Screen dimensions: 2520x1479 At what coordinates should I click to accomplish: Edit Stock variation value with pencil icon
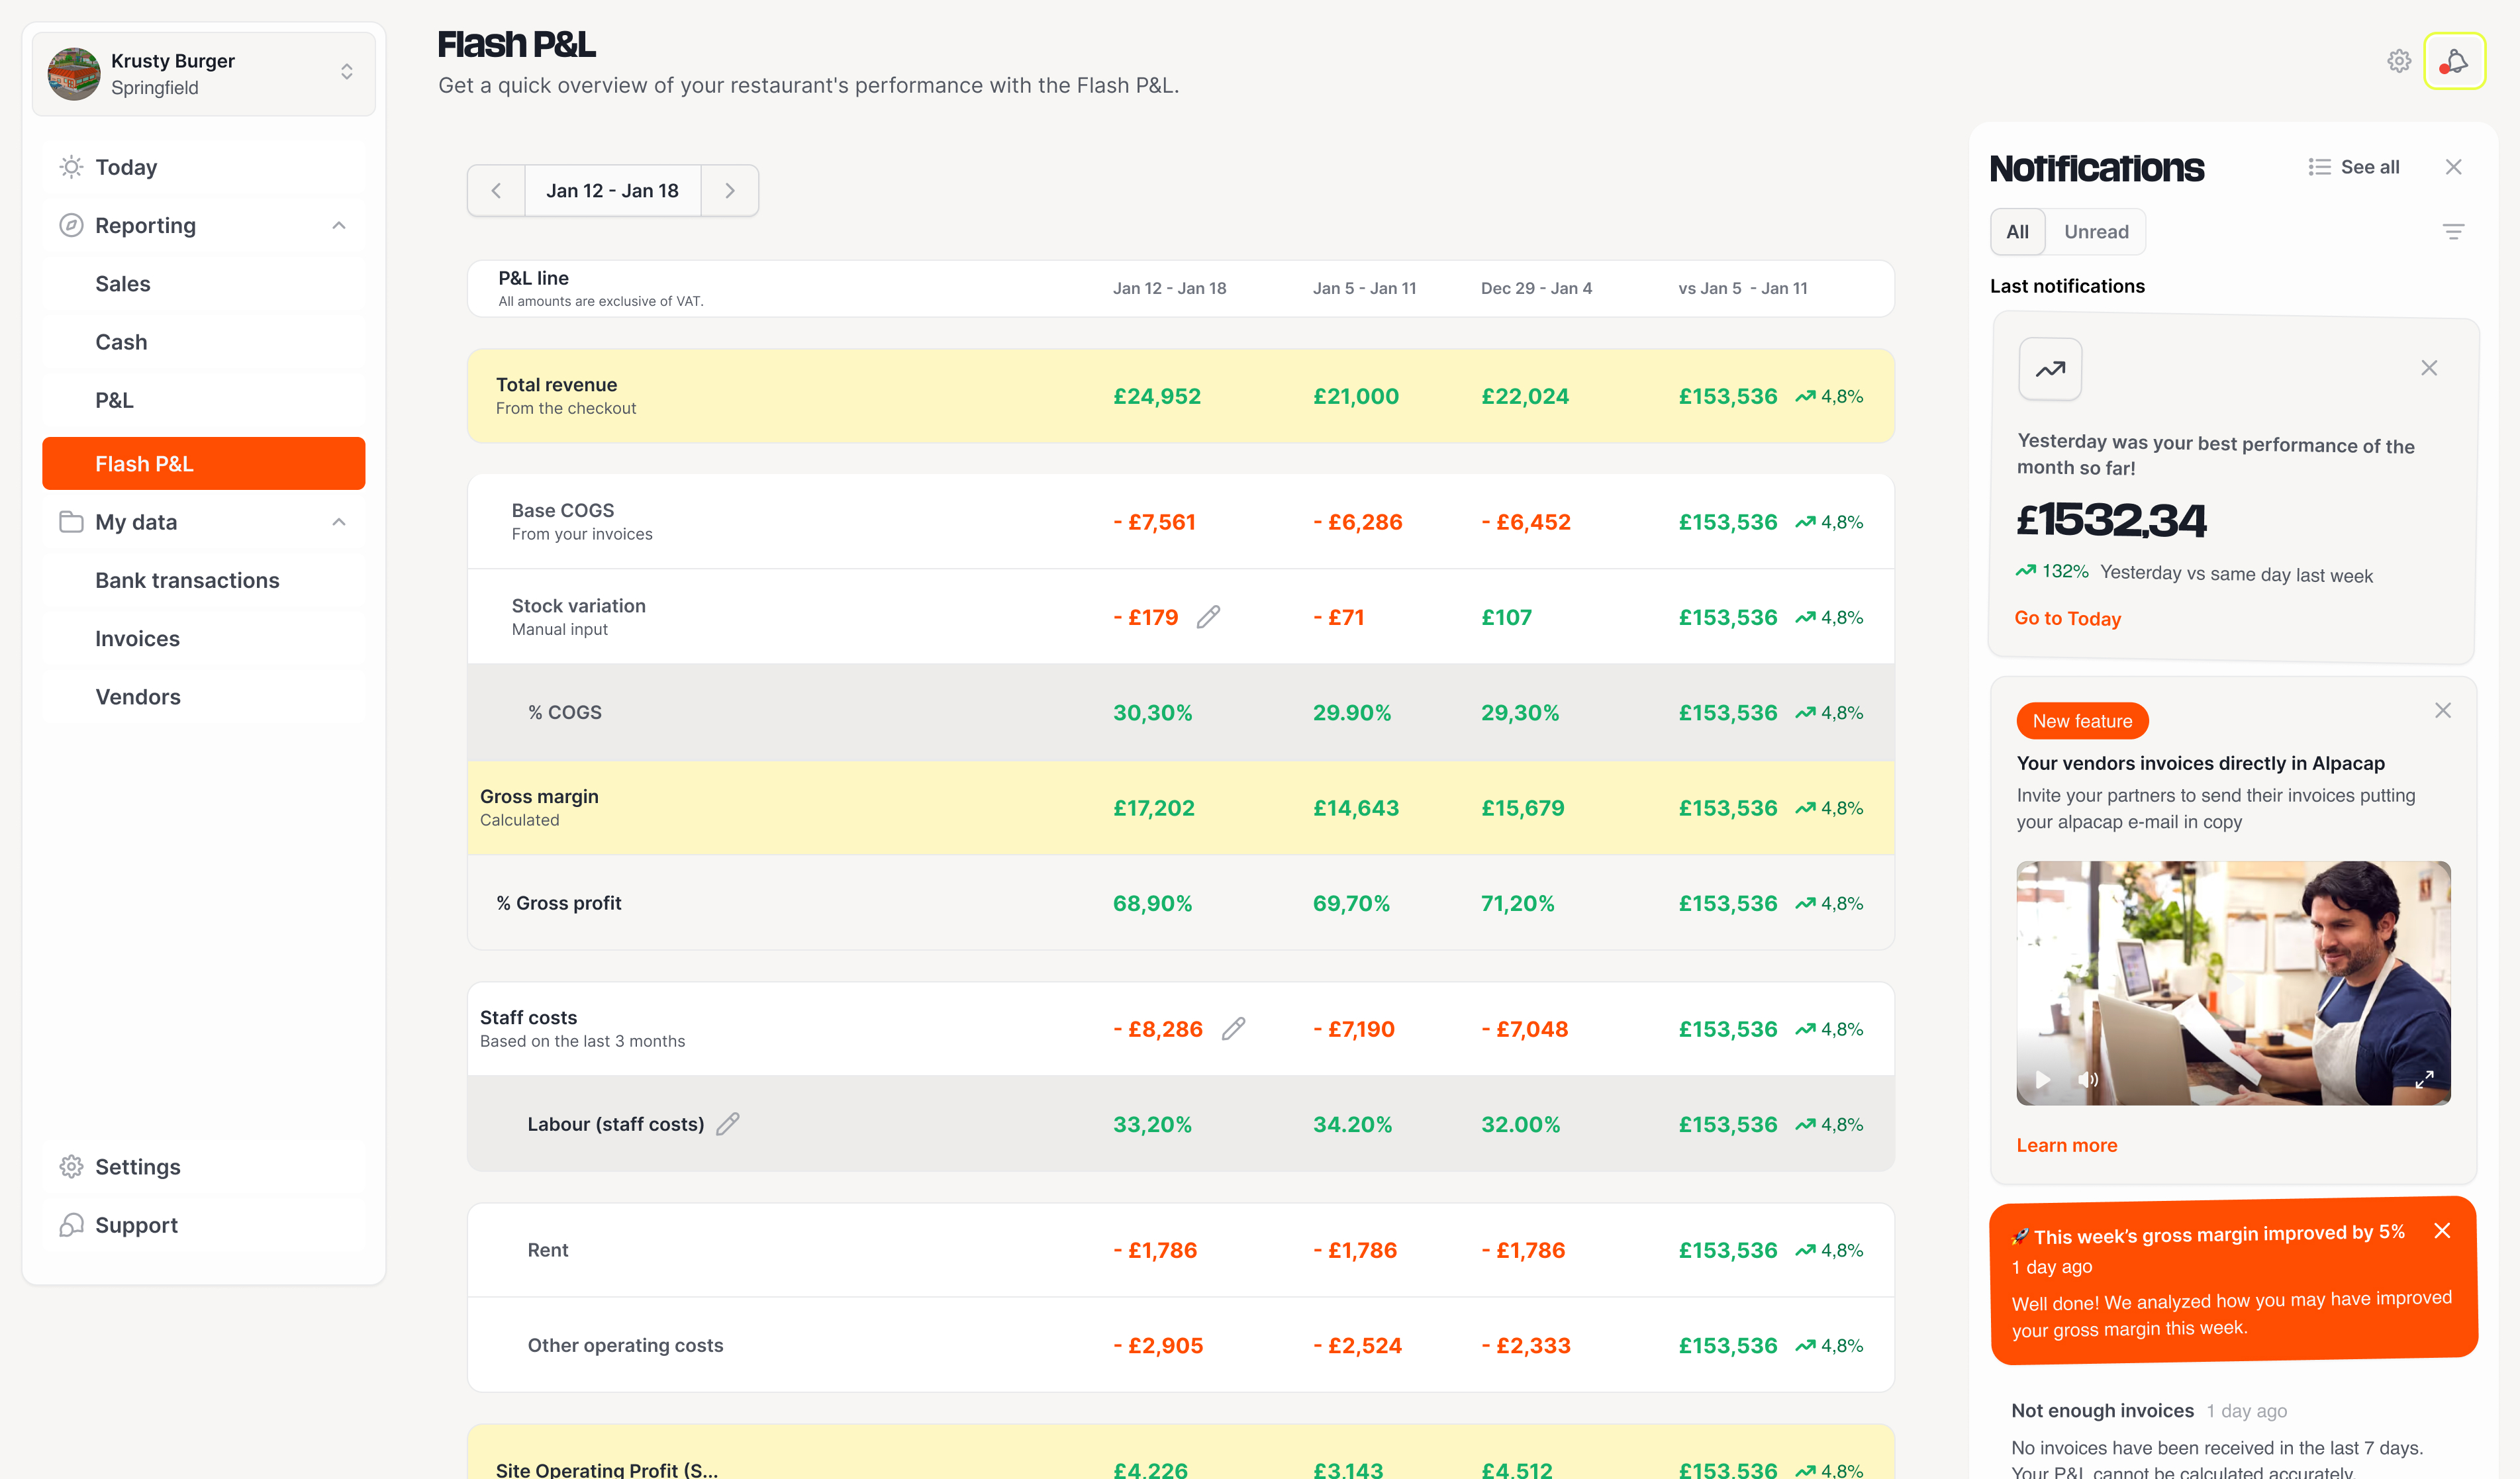[1208, 617]
